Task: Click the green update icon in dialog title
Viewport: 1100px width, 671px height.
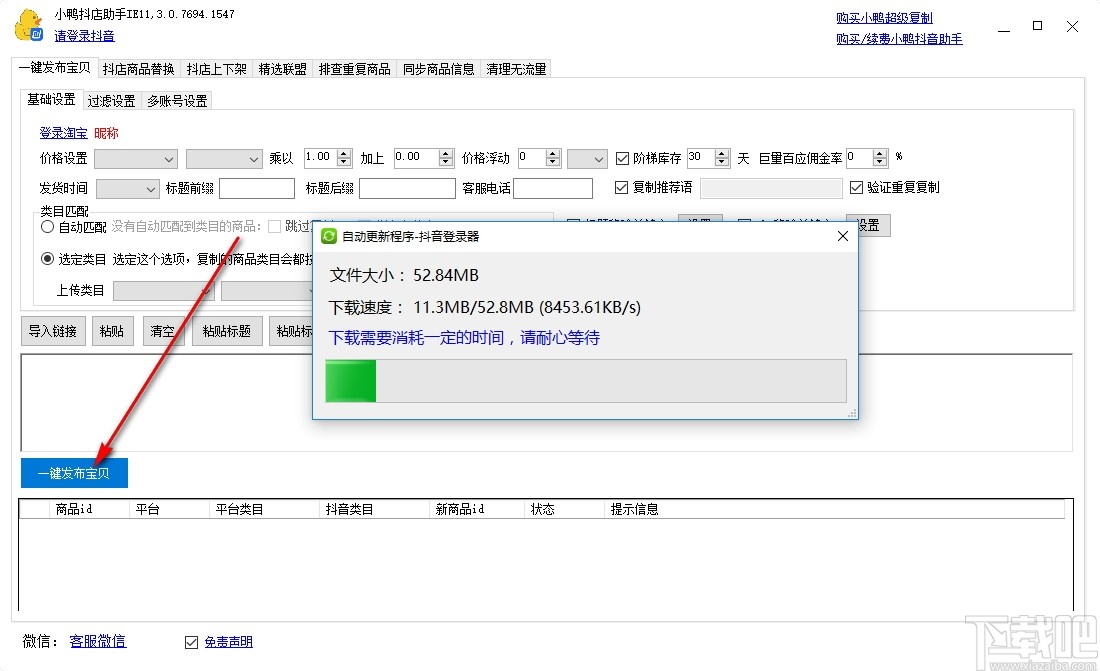Action: [328, 237]
